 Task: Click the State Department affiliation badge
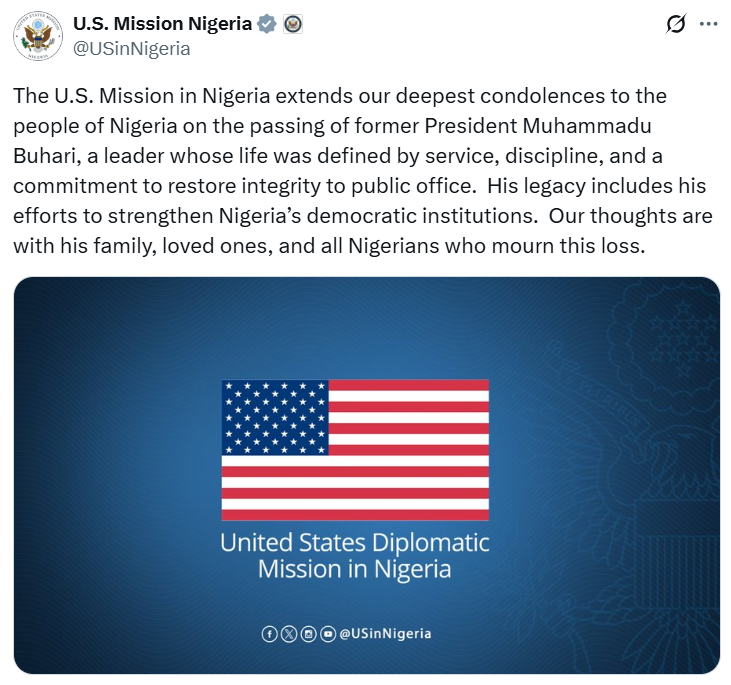point(293,24)
